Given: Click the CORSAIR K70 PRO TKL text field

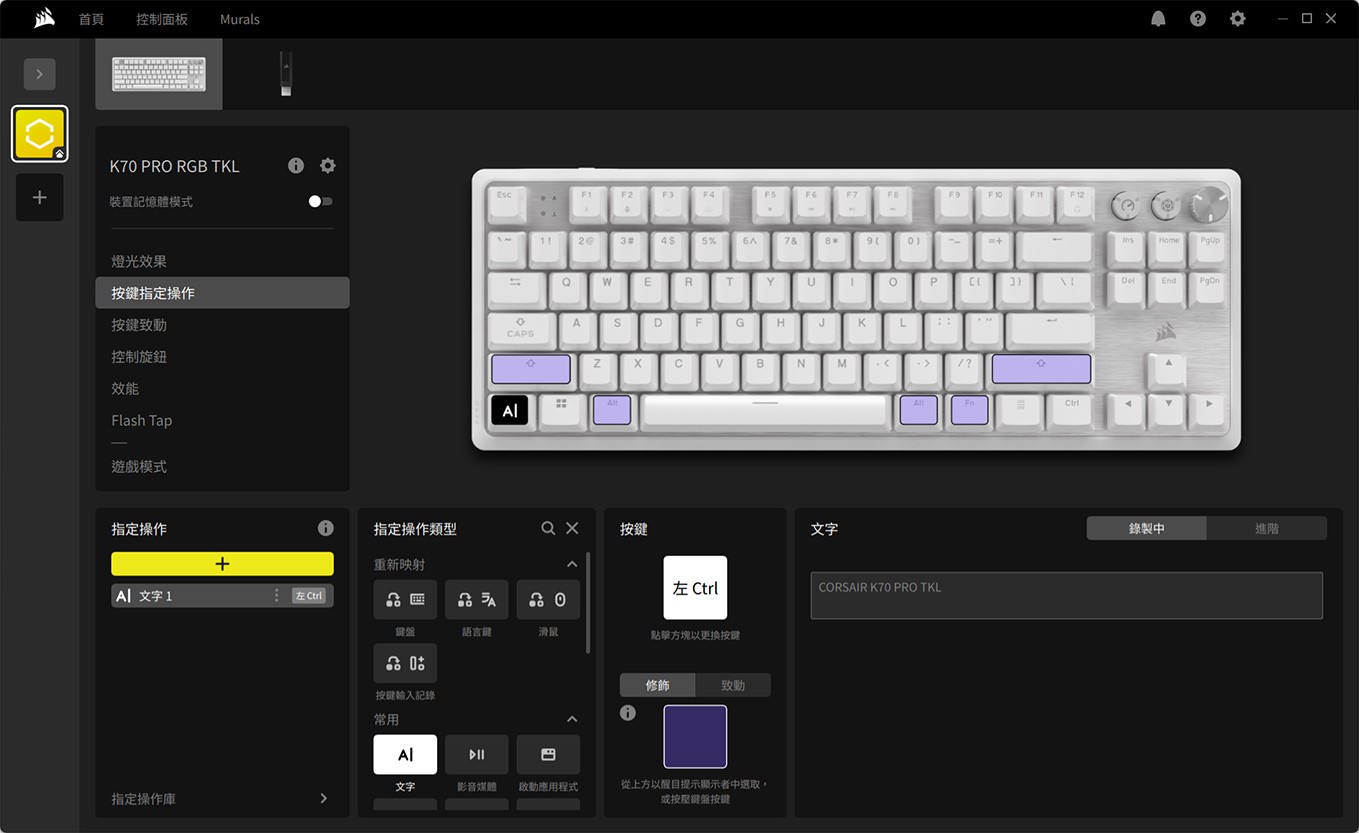Looking at the screenshot, I should pyautogui.click(x=1067, y=595).
